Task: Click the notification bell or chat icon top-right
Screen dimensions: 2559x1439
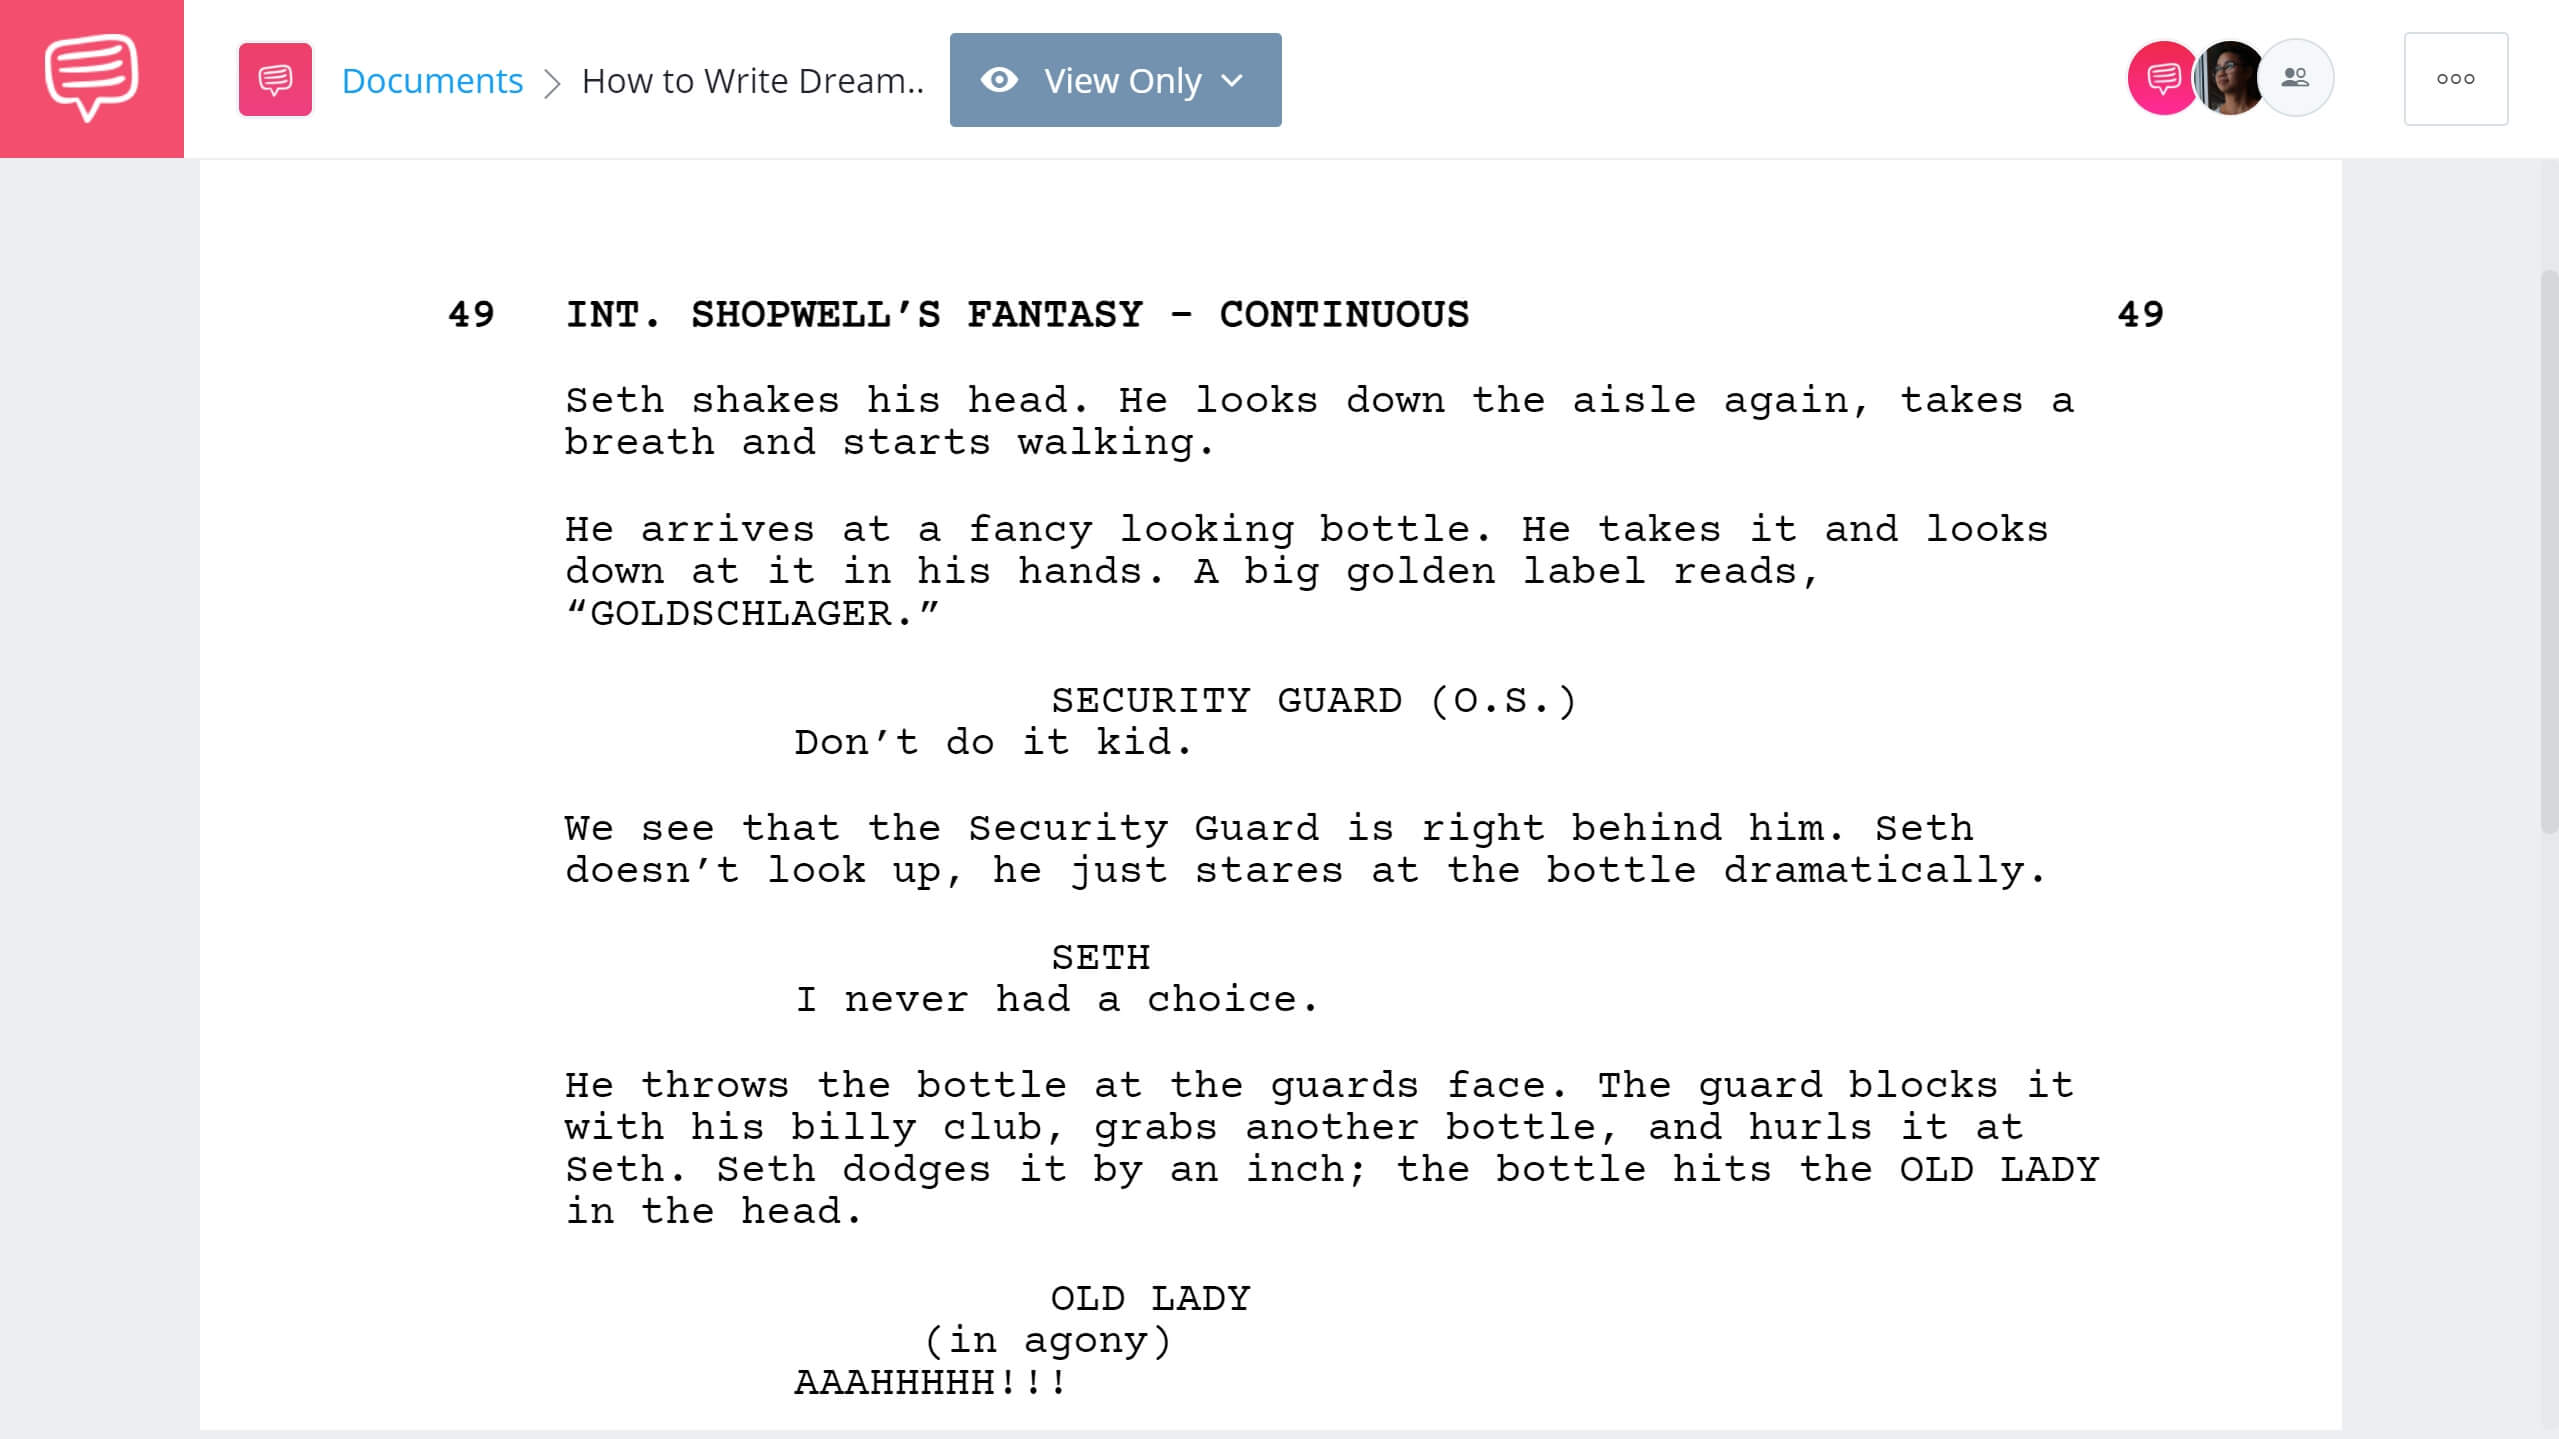Action: pyautogui.click(x=2158, y=77)
